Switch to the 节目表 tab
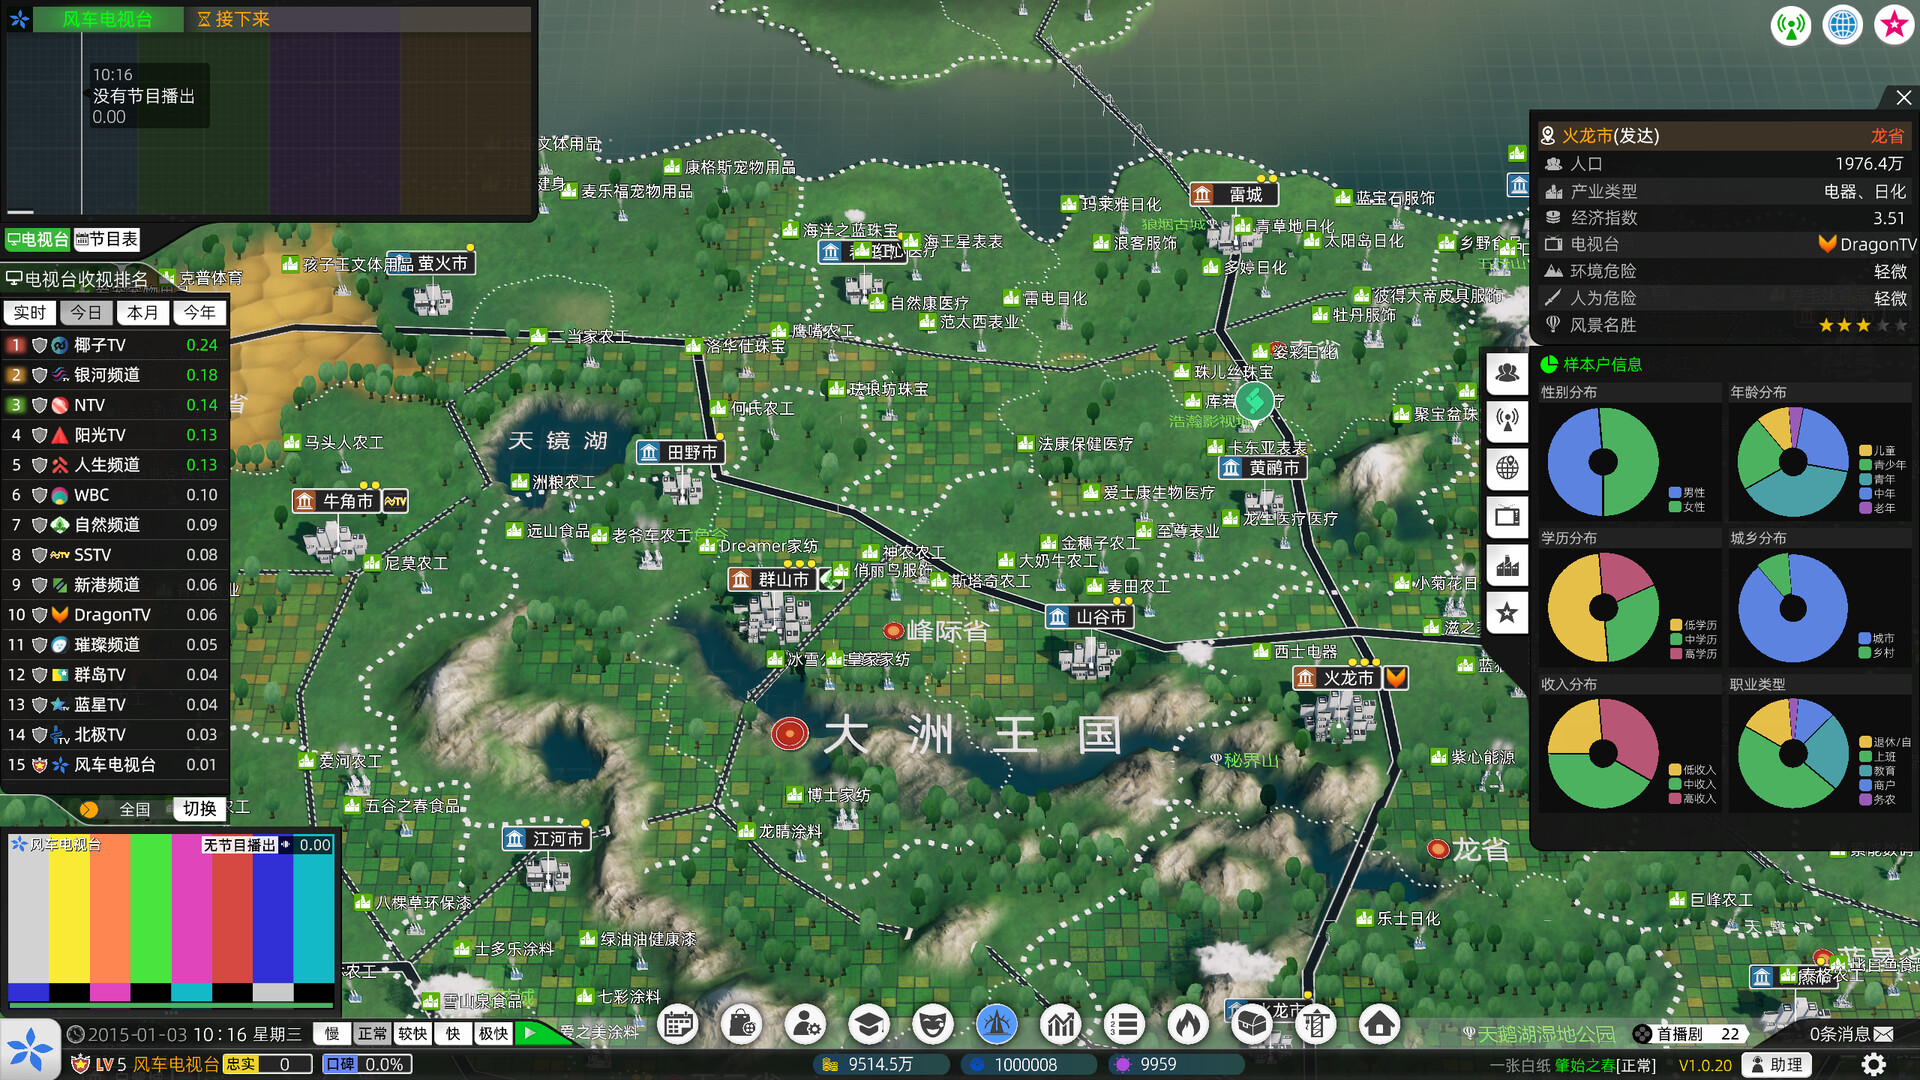Image resolution: width=1920 pixels, height=1080 pixels. point(107,239)
